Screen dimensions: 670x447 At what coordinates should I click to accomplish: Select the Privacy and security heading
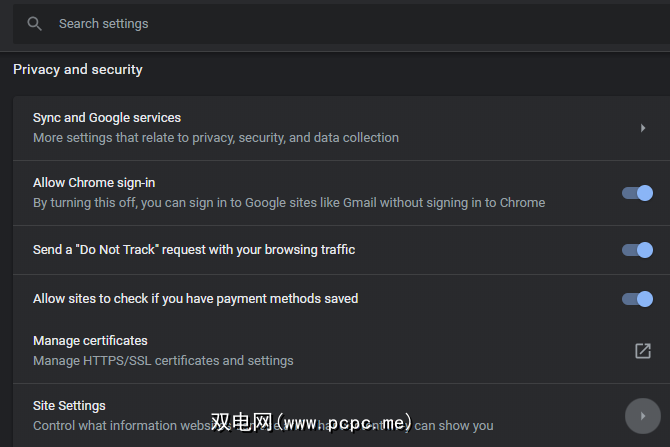pos(78,70)
